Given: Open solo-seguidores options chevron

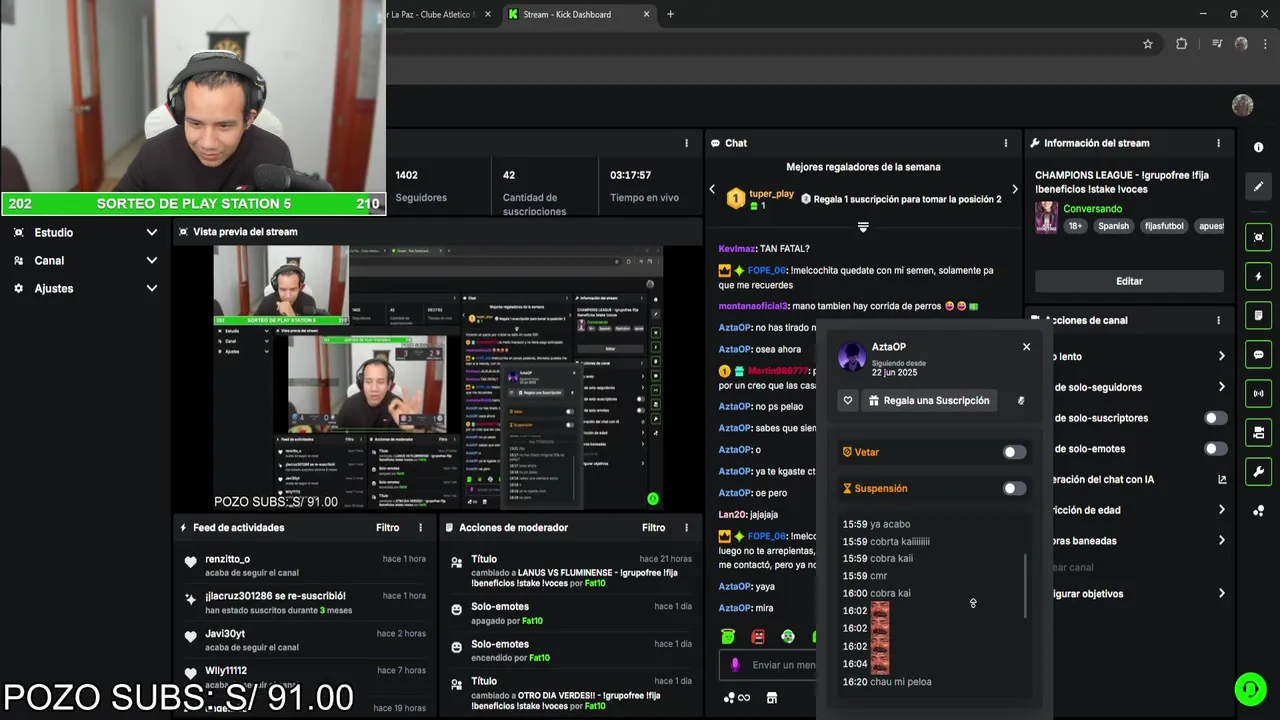Looking at the screenshot, I should click(x=1221, y=387).
